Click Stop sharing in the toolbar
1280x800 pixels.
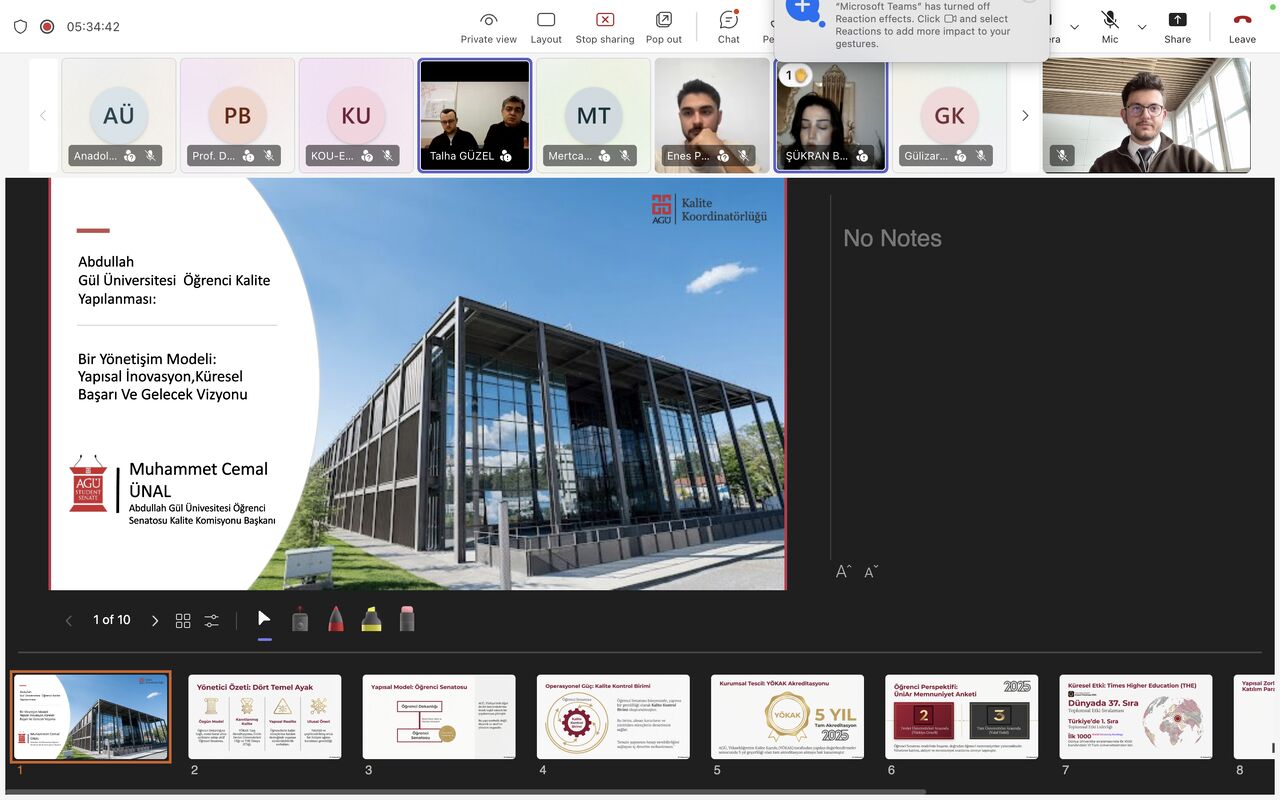(605, 27)
